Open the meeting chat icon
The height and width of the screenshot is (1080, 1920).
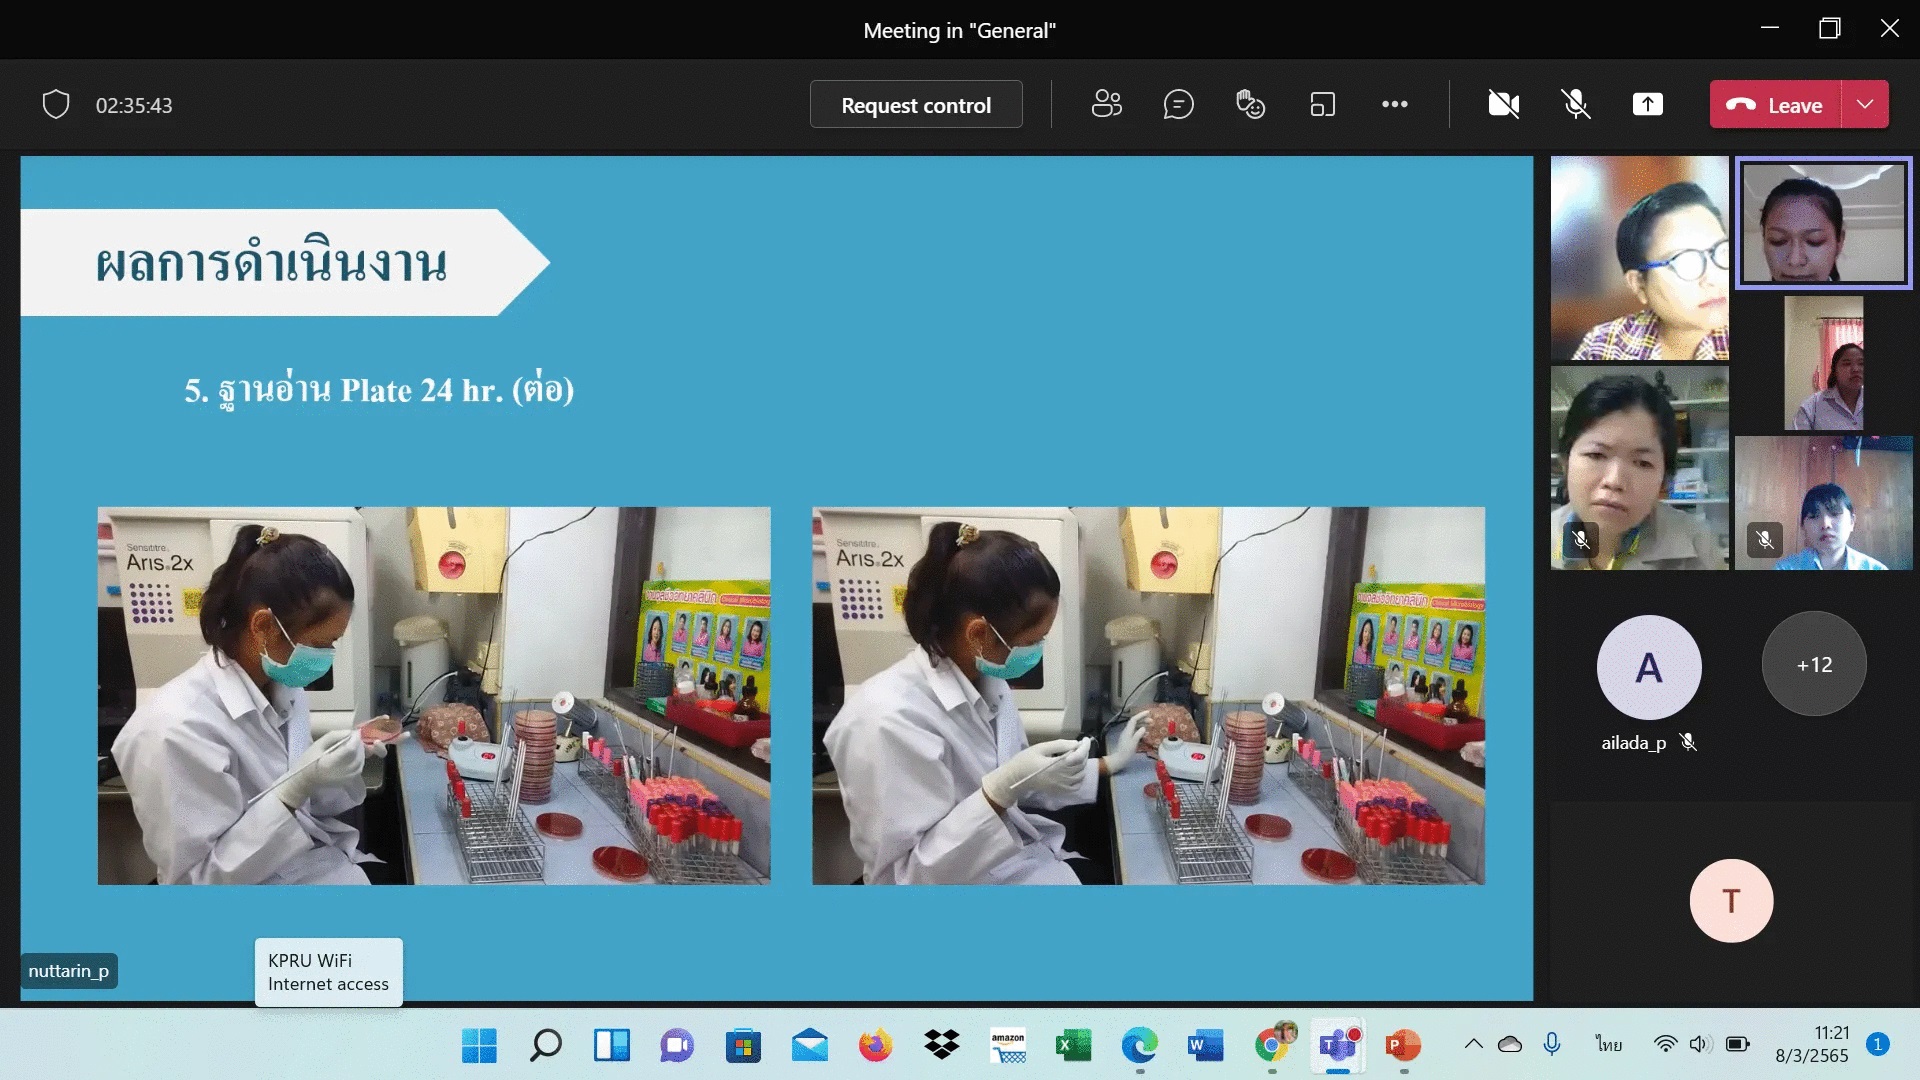point(1178,104)
